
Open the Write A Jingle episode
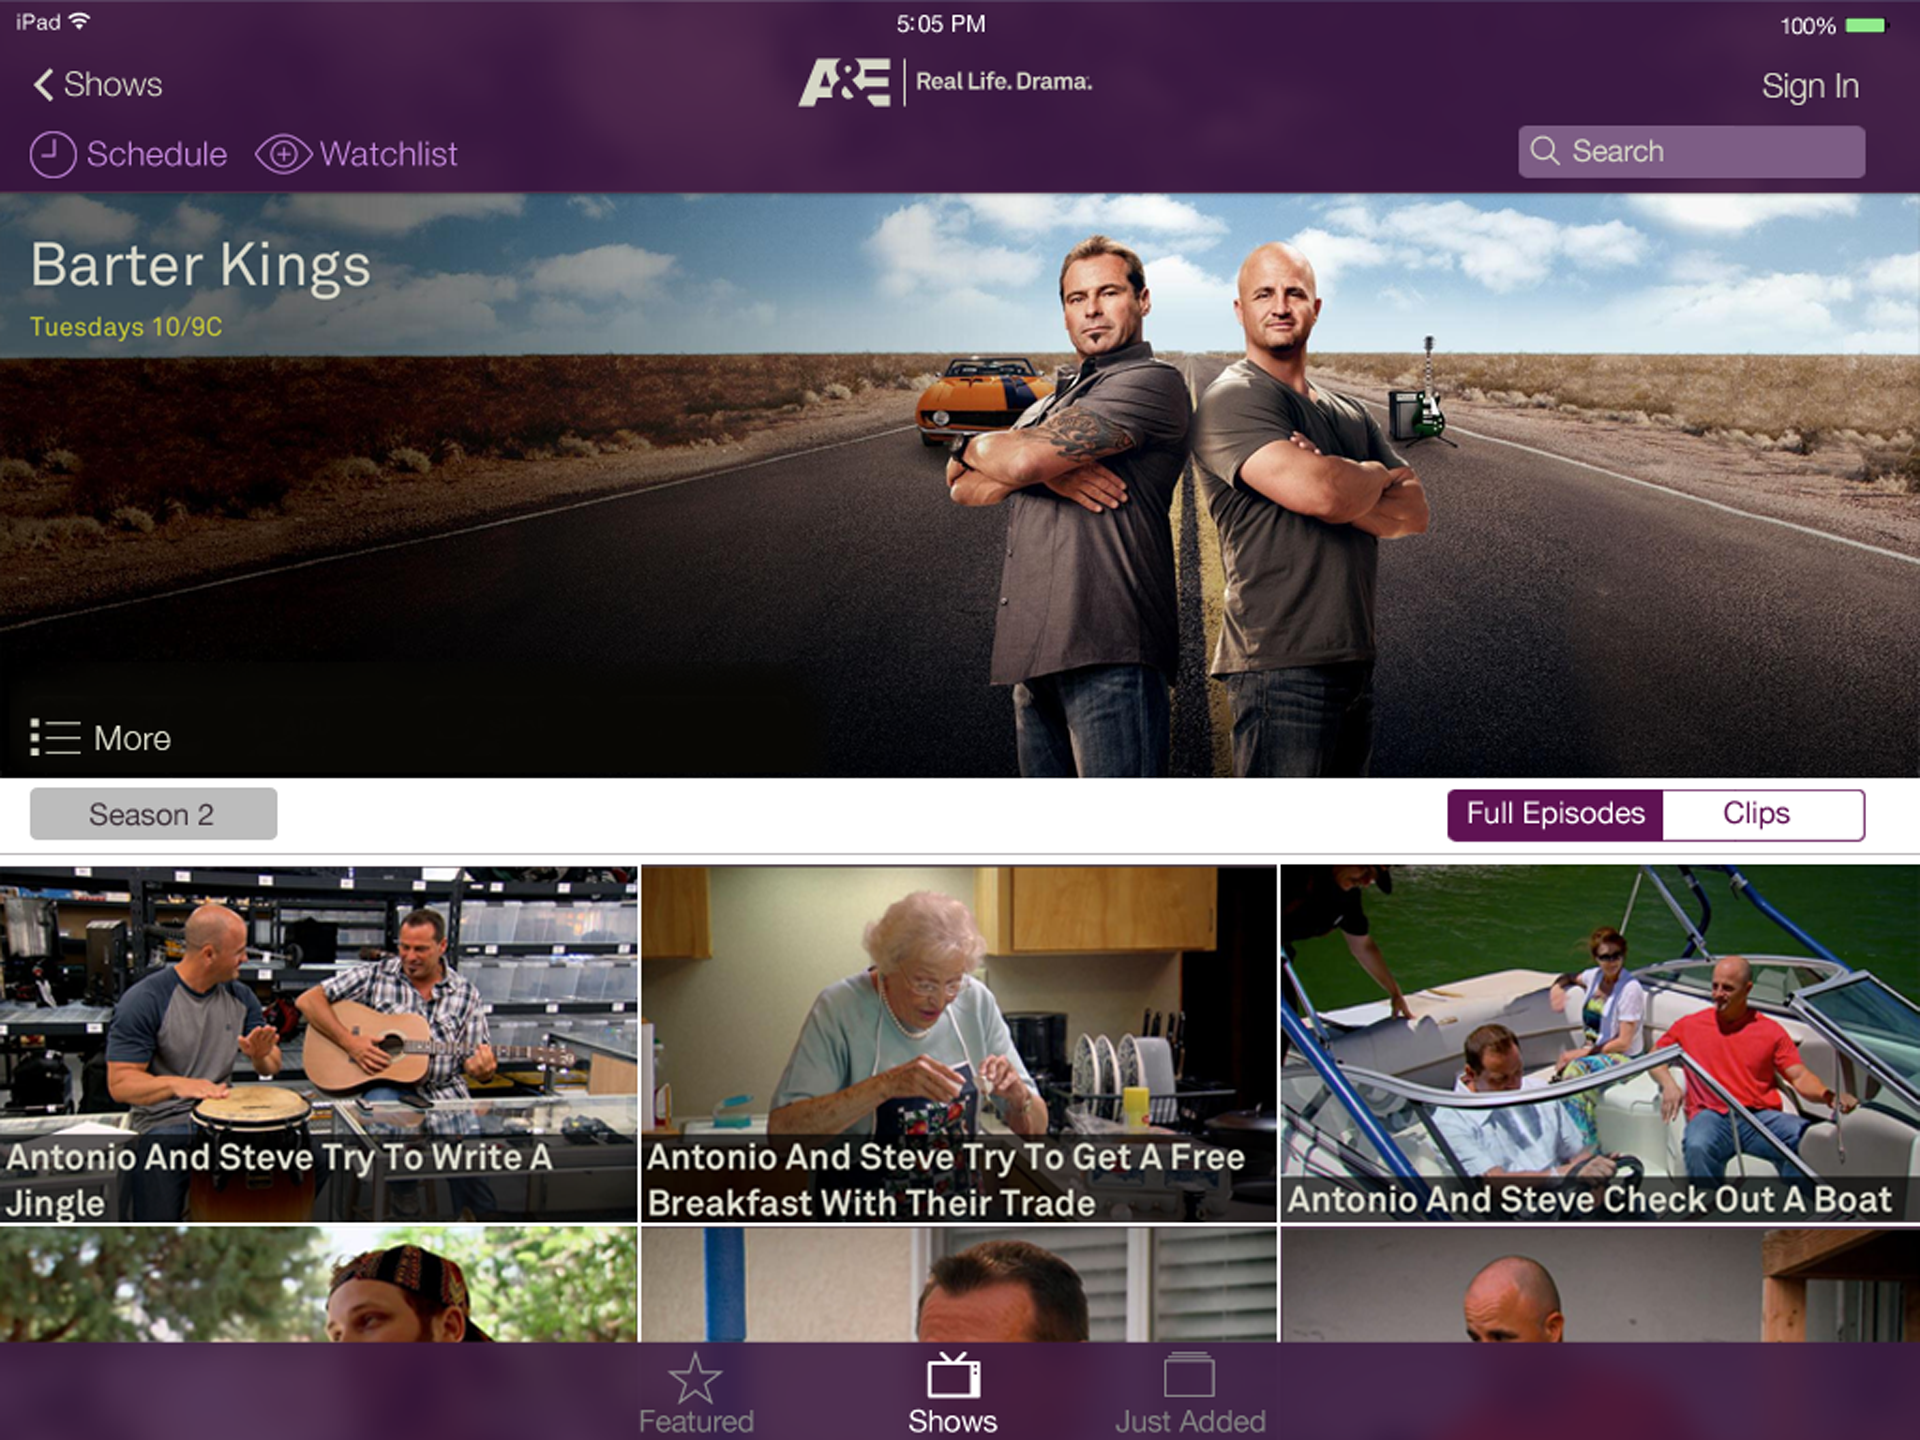(318, 1044)
